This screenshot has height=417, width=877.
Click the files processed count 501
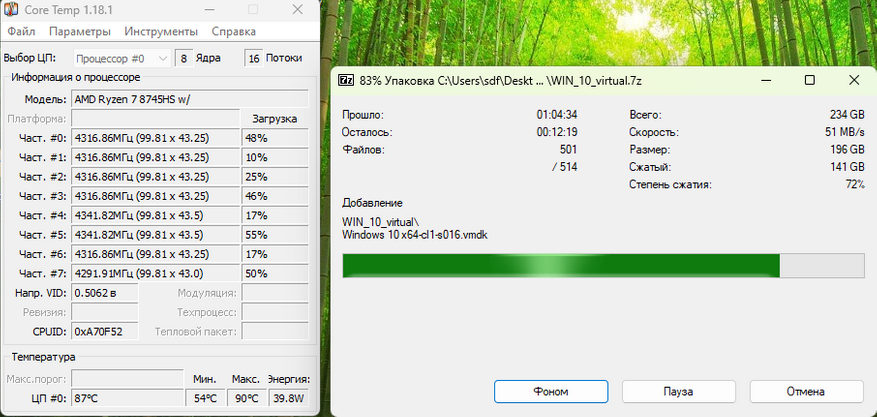pyautogui.click(x=568, y=149)
